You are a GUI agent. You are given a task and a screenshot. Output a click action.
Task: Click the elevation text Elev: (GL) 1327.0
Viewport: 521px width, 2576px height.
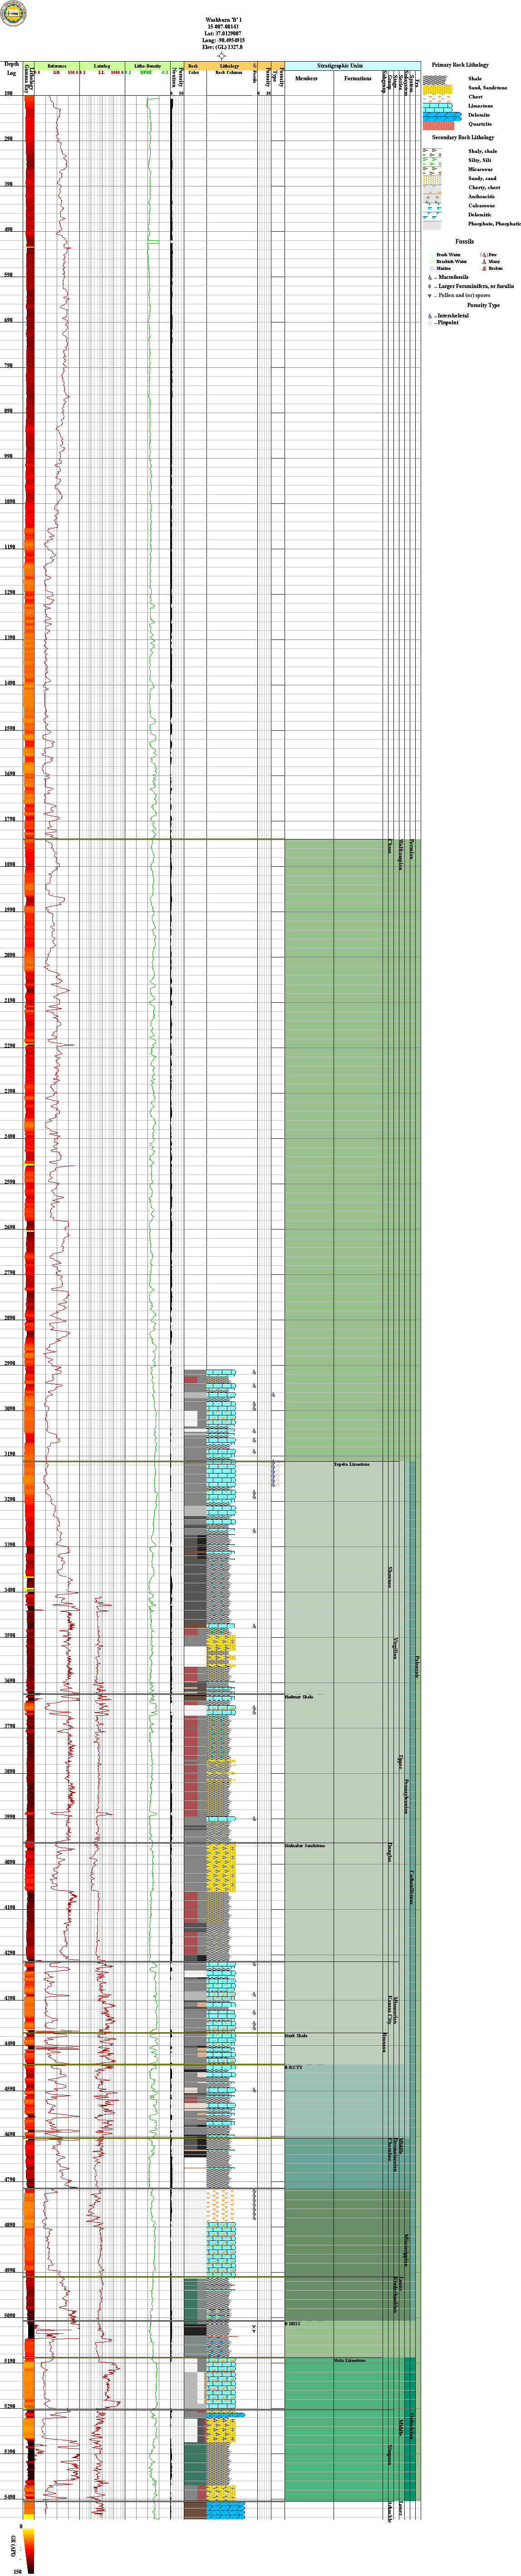[x=222, y=48]
